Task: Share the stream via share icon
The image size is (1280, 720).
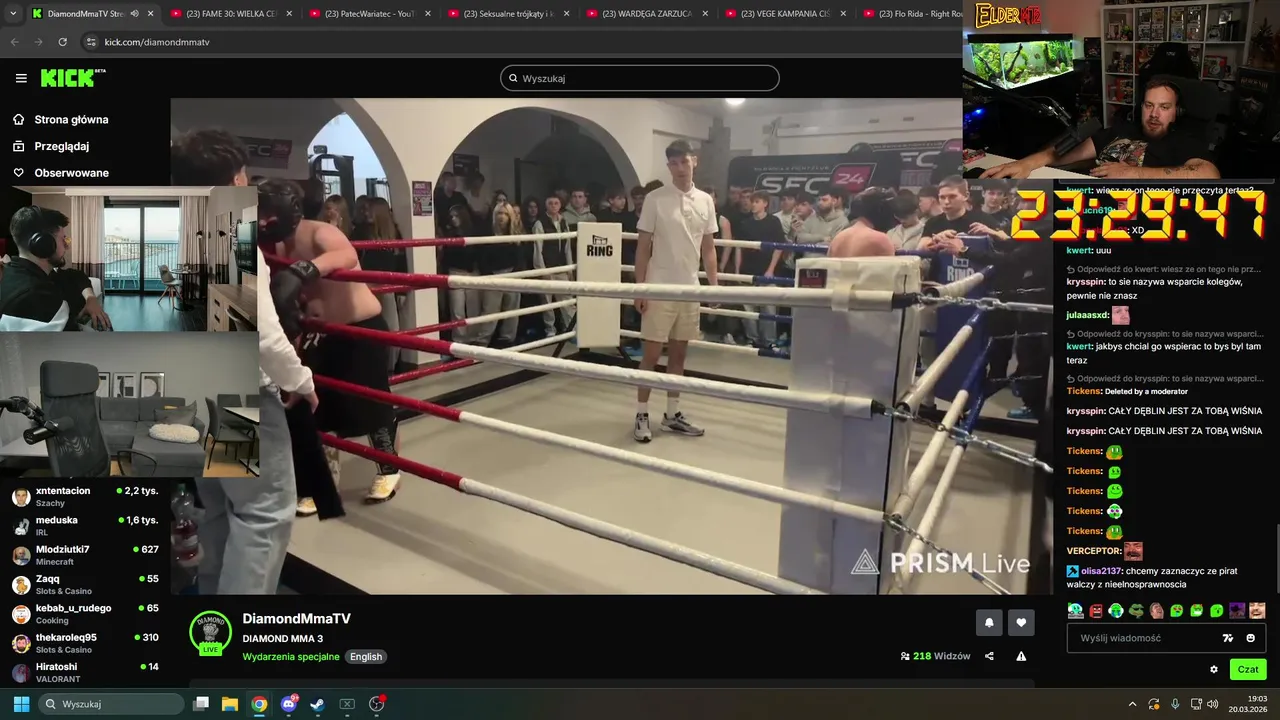Action: [989, 656]
